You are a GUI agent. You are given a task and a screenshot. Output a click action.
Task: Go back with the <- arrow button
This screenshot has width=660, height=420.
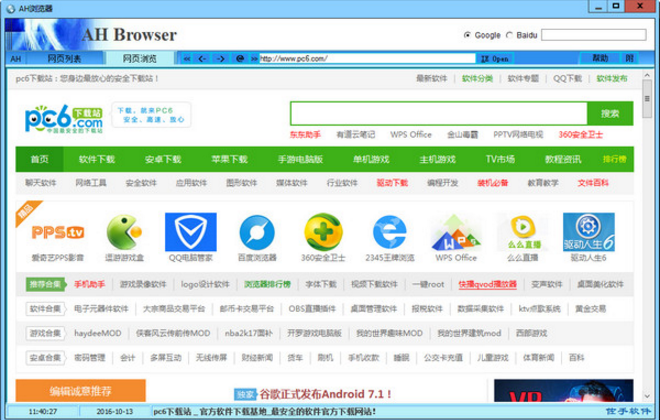pos(202,58)
